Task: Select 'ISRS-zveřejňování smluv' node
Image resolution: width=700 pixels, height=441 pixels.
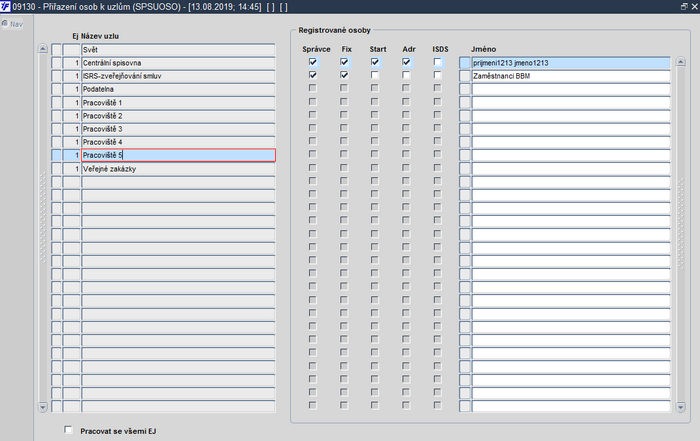Action: [x=178, y=76]
